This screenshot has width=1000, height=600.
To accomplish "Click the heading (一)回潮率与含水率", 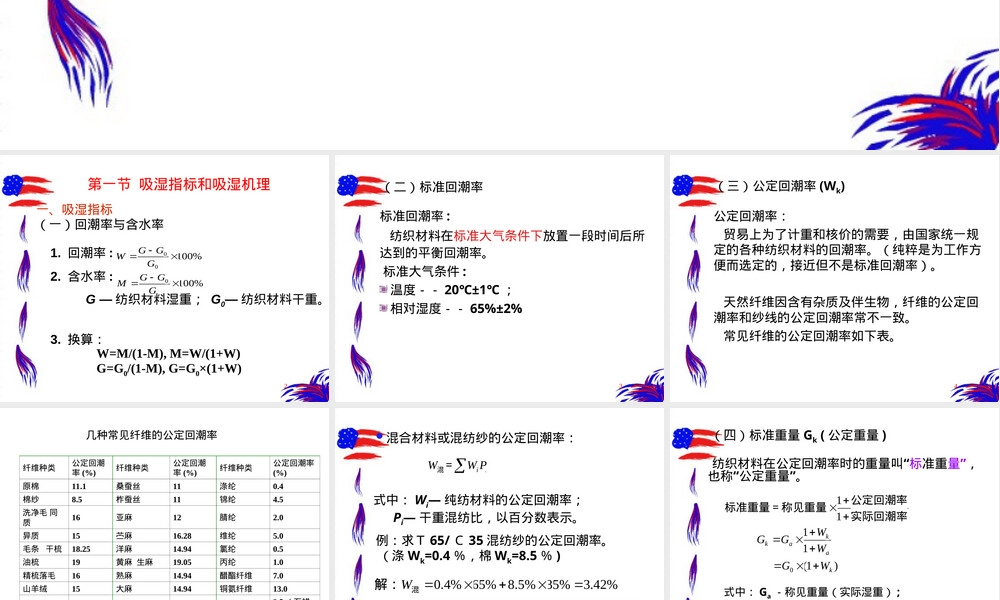I will tap(101, 224).
